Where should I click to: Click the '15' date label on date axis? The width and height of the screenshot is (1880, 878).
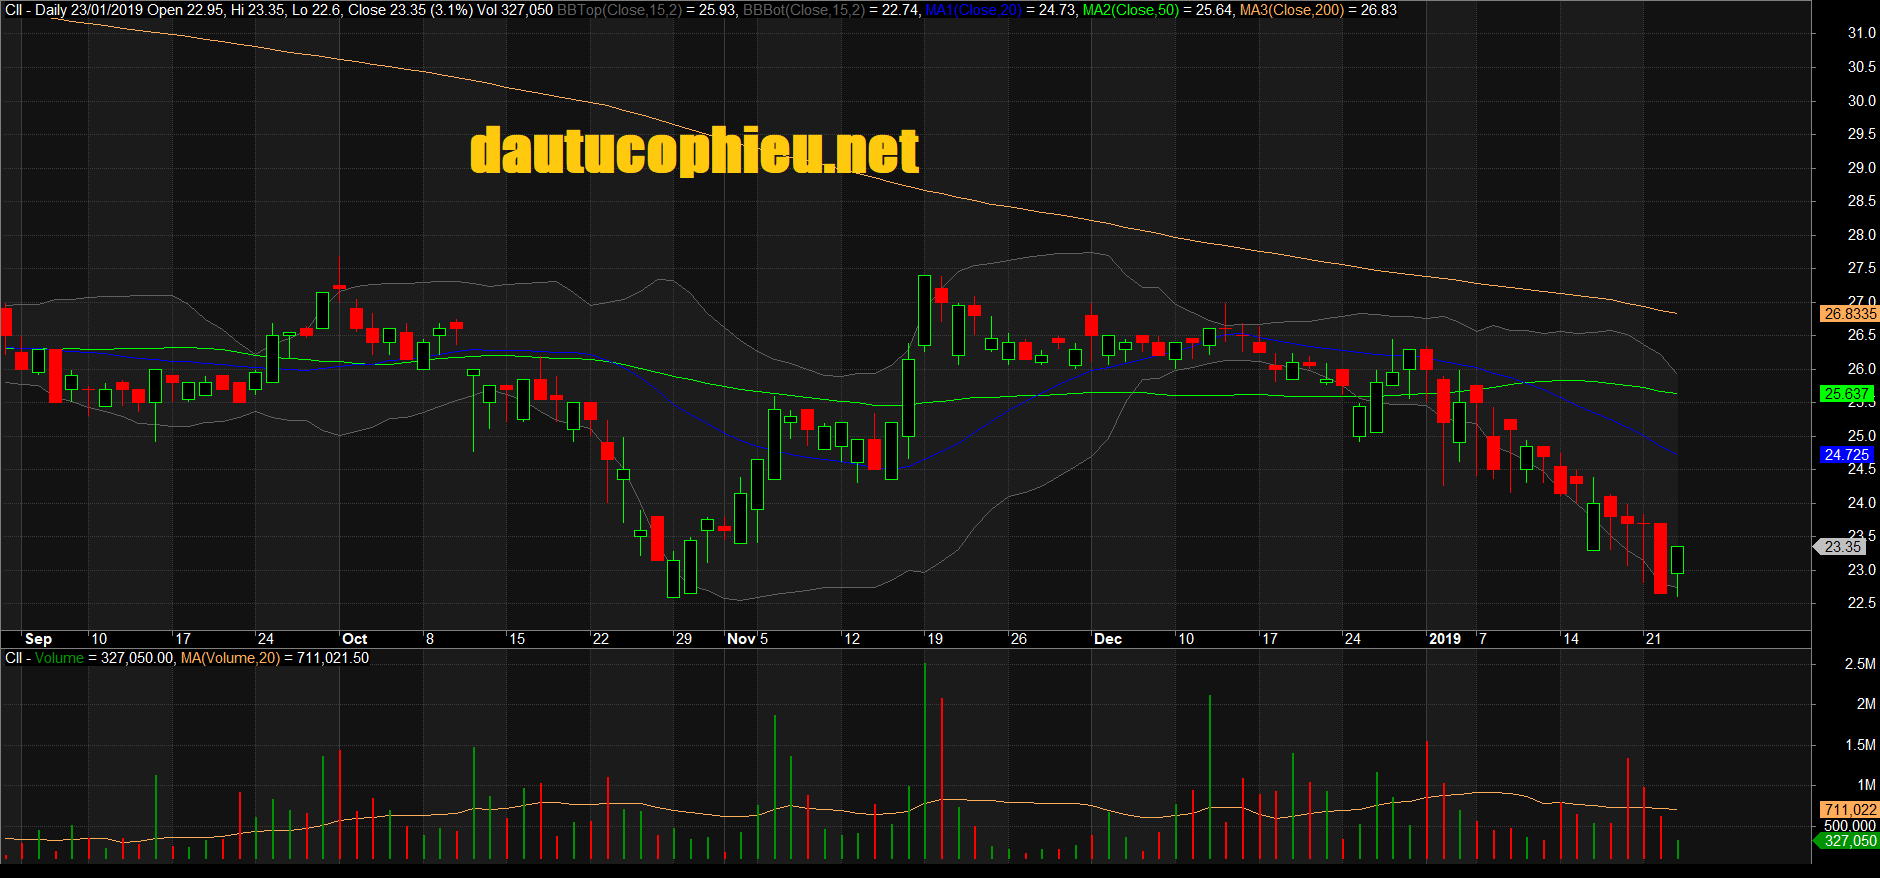(517, 639)
